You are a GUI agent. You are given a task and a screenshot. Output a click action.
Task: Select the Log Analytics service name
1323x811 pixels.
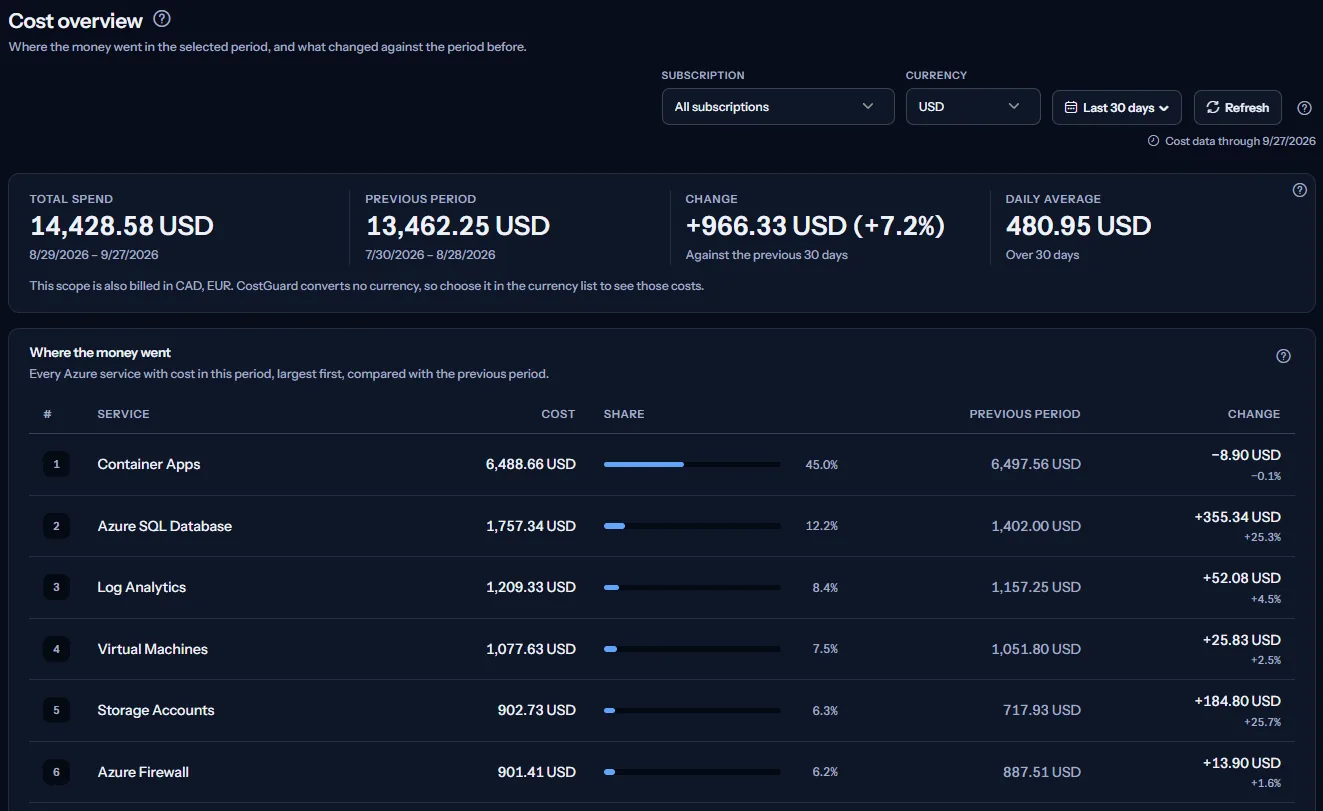point(141,587)
